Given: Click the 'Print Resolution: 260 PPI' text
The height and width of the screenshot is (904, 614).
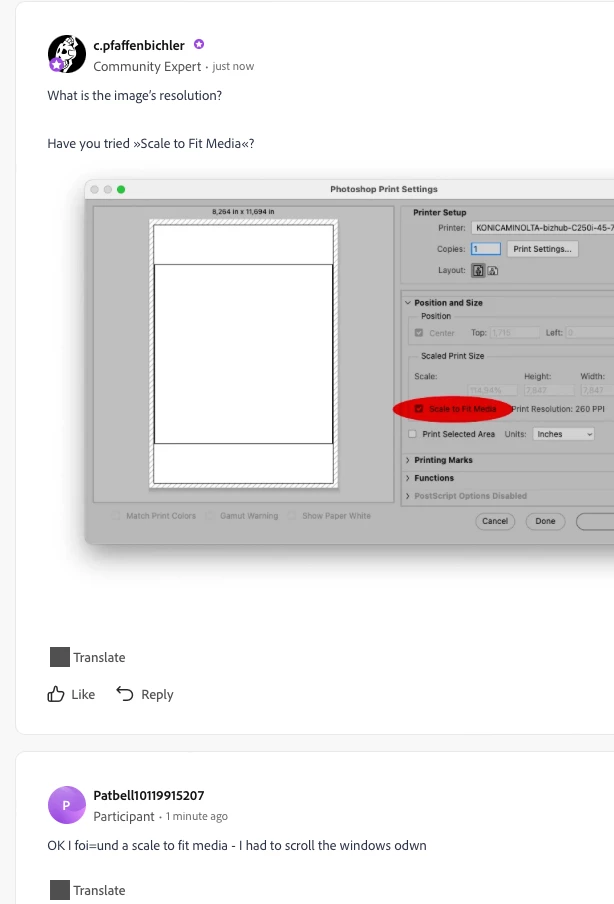Looking at the screenshot, I should click(x=558, y=409).
